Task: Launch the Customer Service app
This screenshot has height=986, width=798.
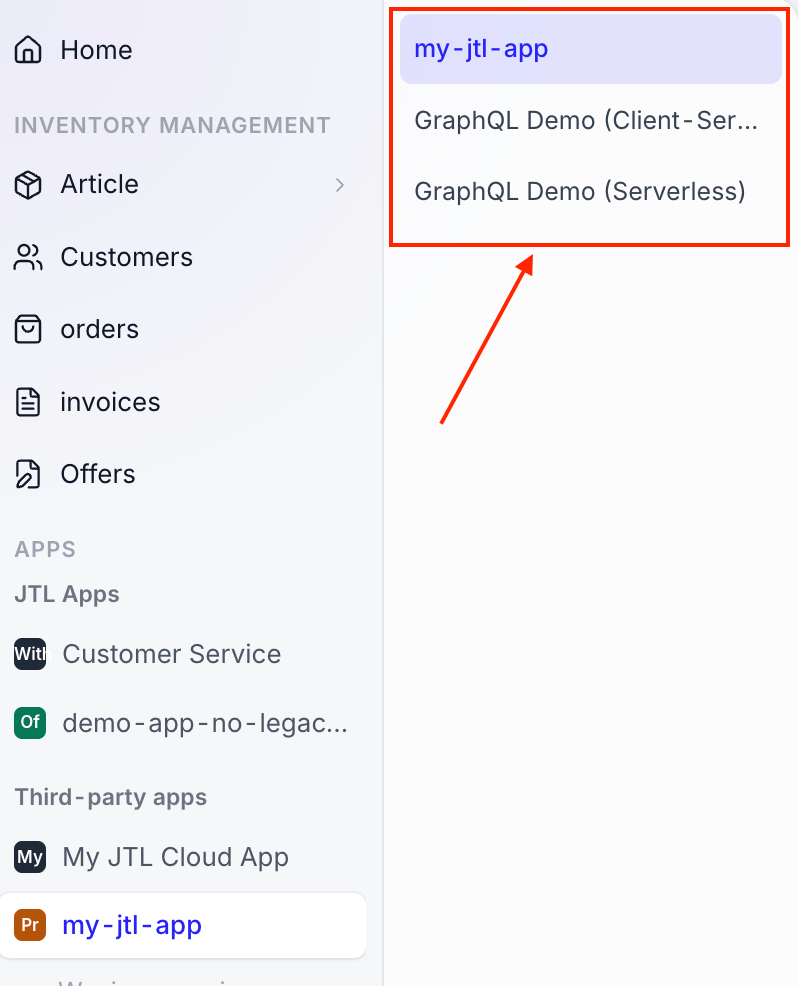Action: click(172, 654)
